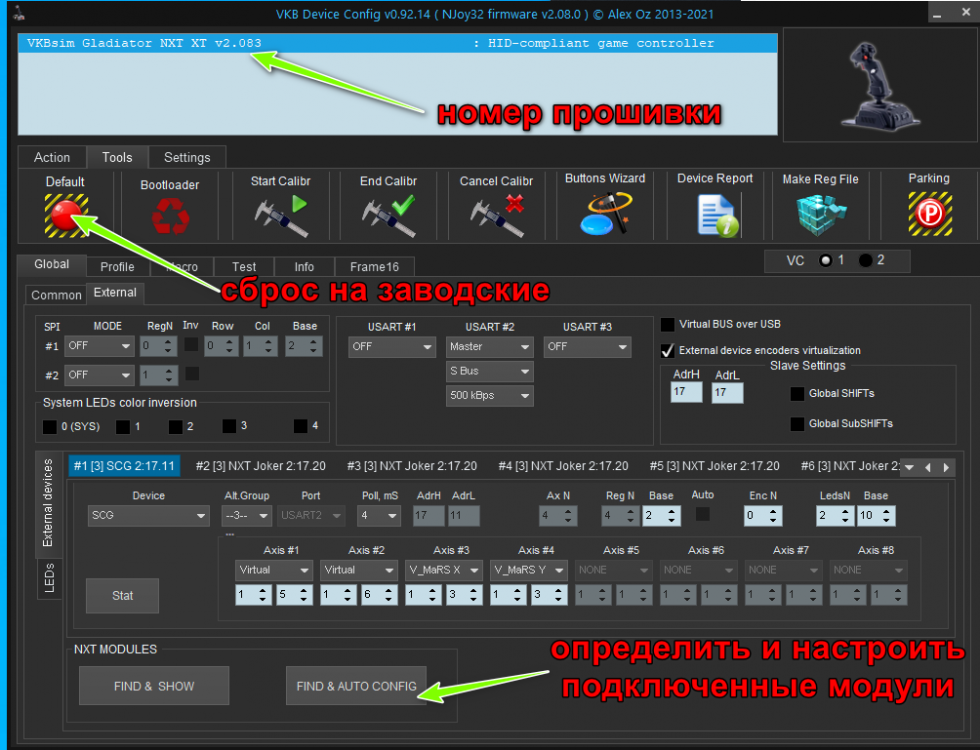This screenshot has height=750, width=980.
Task: Click the joystick device thumbnail
Action: click(x=880, y=84)
